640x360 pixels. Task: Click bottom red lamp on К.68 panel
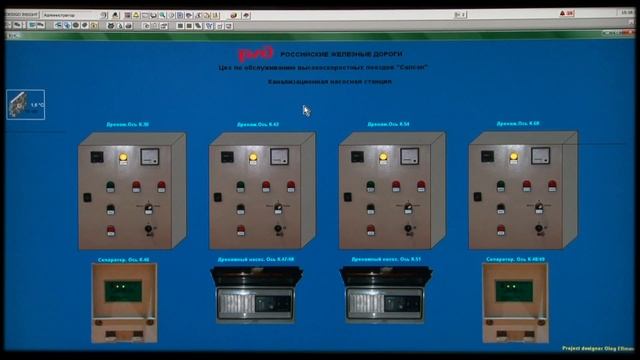click(501, 230)
